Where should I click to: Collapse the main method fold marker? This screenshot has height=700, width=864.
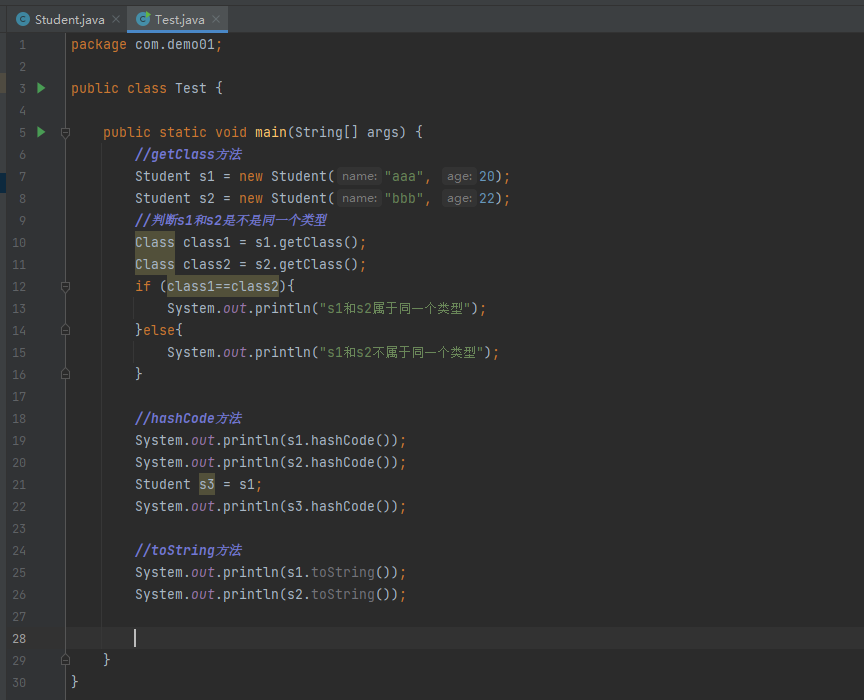tap(65, 133)
